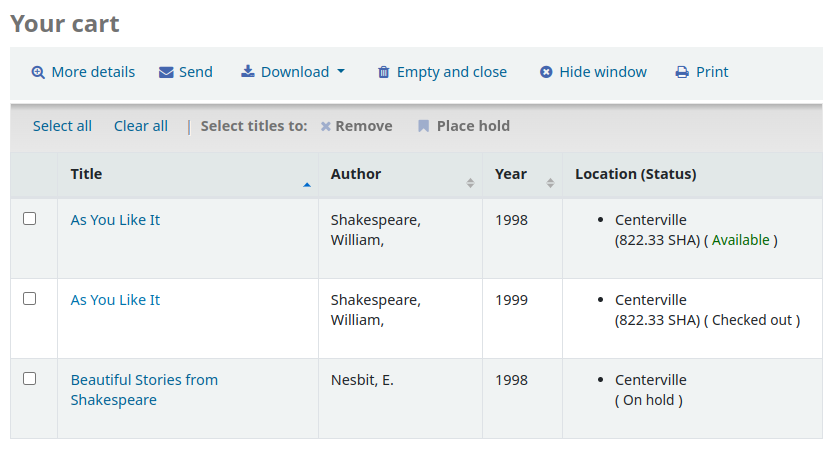Click the Send envelope icon
Viewport: 837px width, 470px height.
166,72
